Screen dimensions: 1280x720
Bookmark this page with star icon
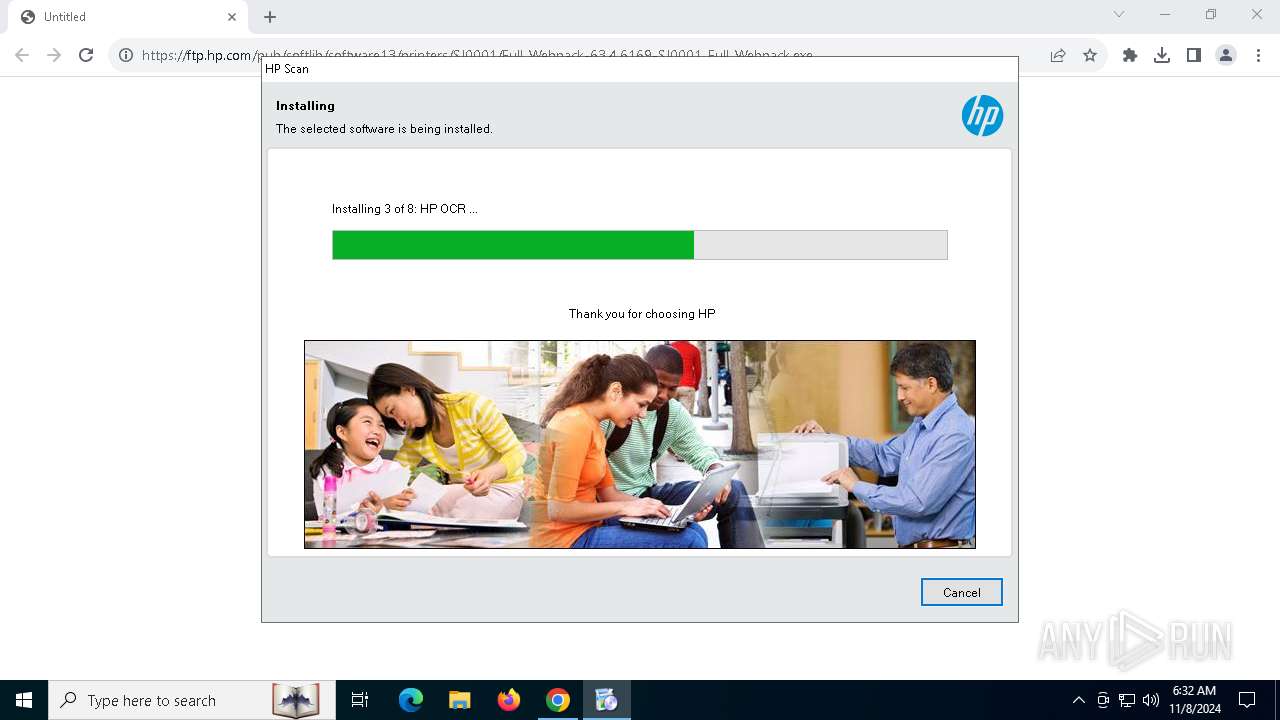pos(1090,55)
